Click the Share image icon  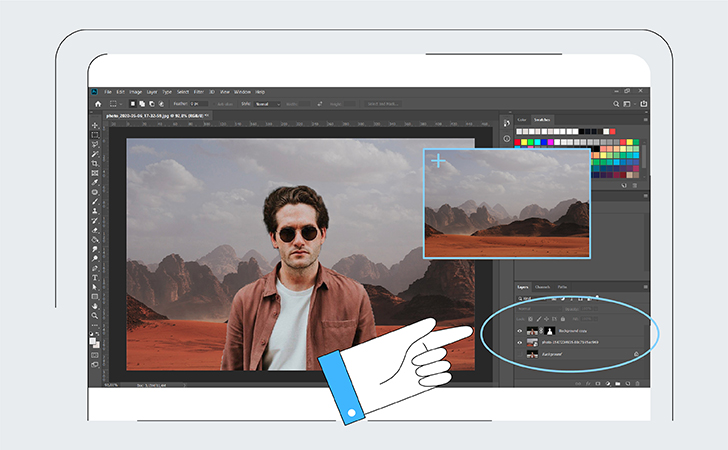[x=644, y=104]
